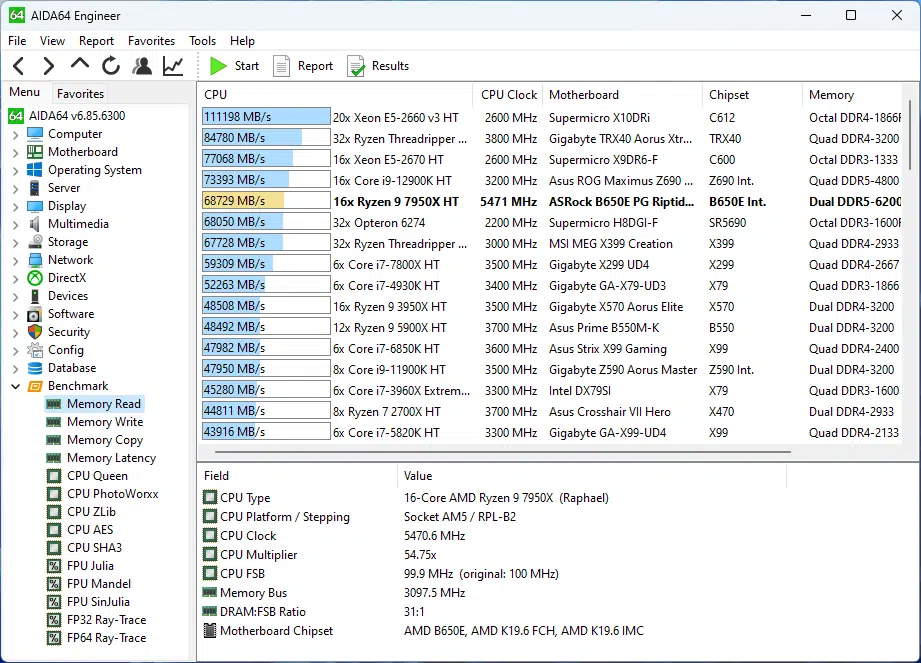The image size is (921, 663).
Task: Click the Results toolbar button label
Action: click(x=390, y=66)
